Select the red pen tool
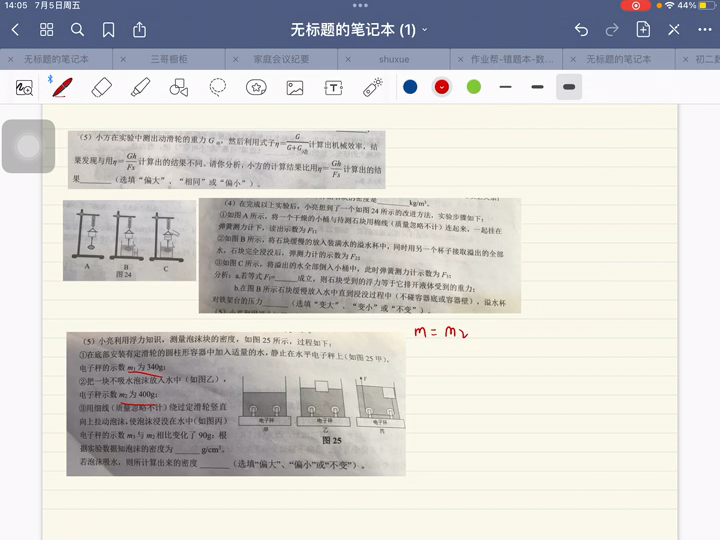This screenshot has height=540, width=720. [62, 87]
